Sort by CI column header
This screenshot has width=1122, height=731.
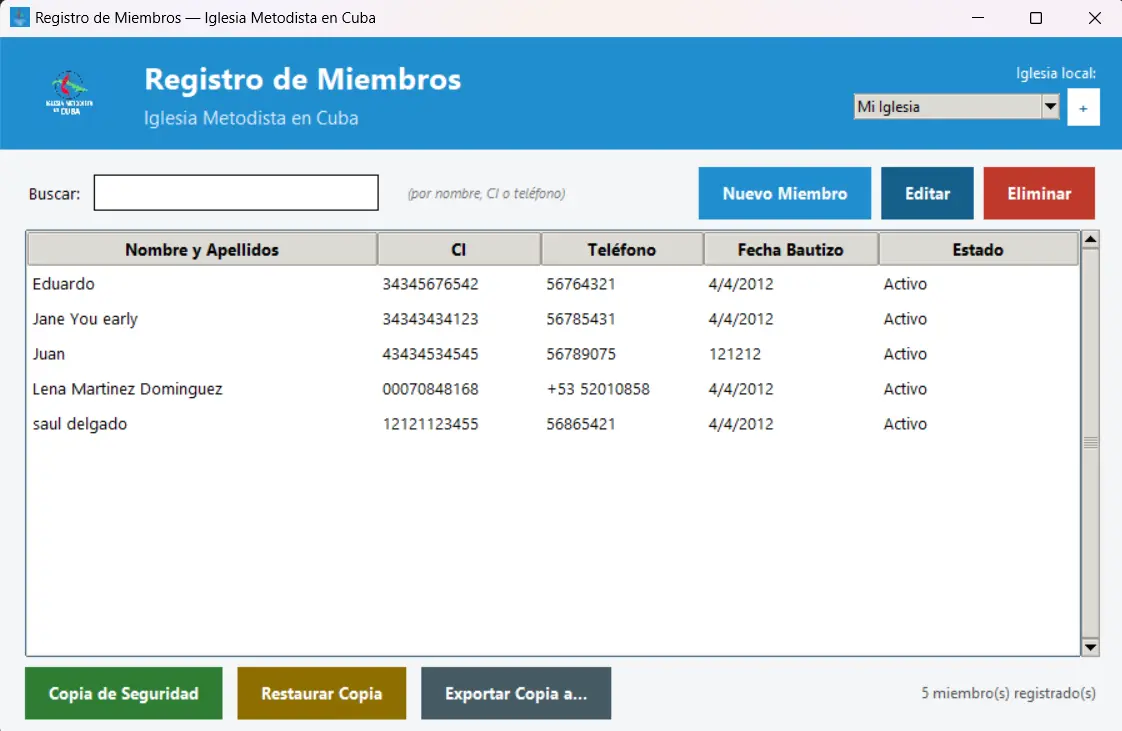[459, 250]
